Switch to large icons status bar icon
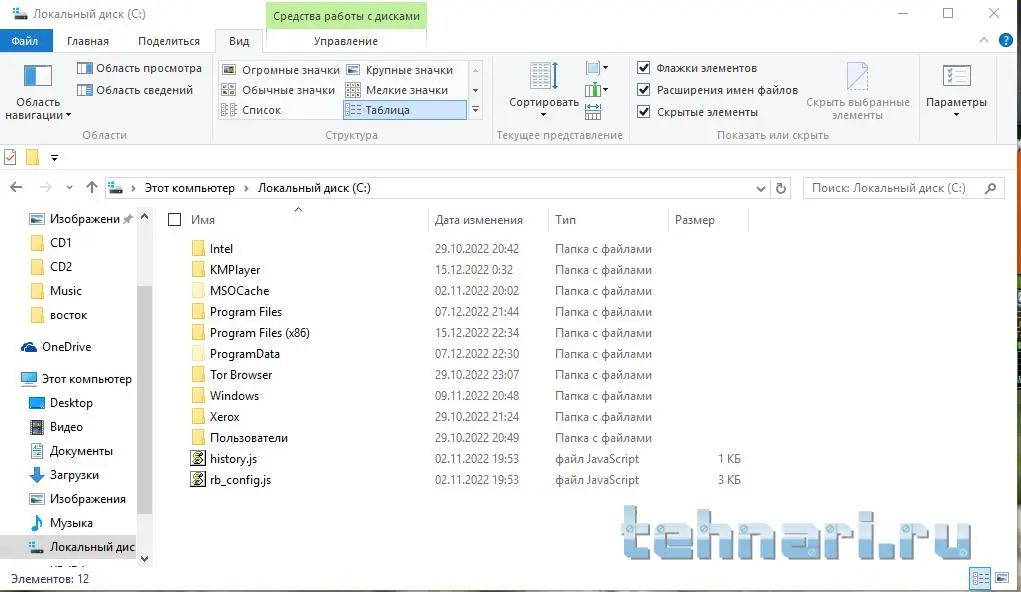1021x592 pixels. click(1002, 578)
